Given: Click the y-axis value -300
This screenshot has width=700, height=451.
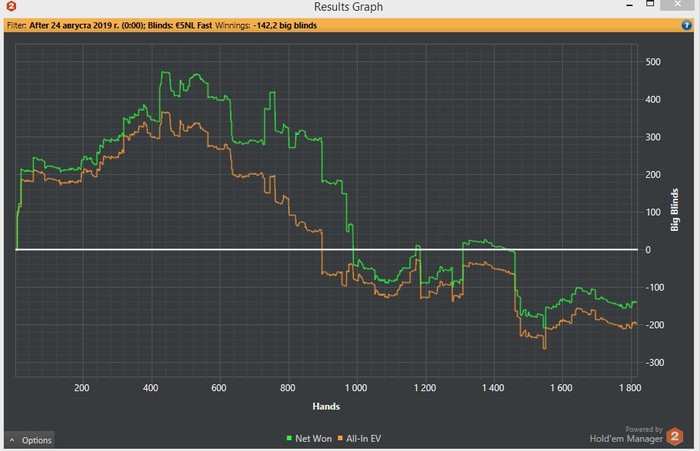Looking at the screenshot, I should pos(653,363).
